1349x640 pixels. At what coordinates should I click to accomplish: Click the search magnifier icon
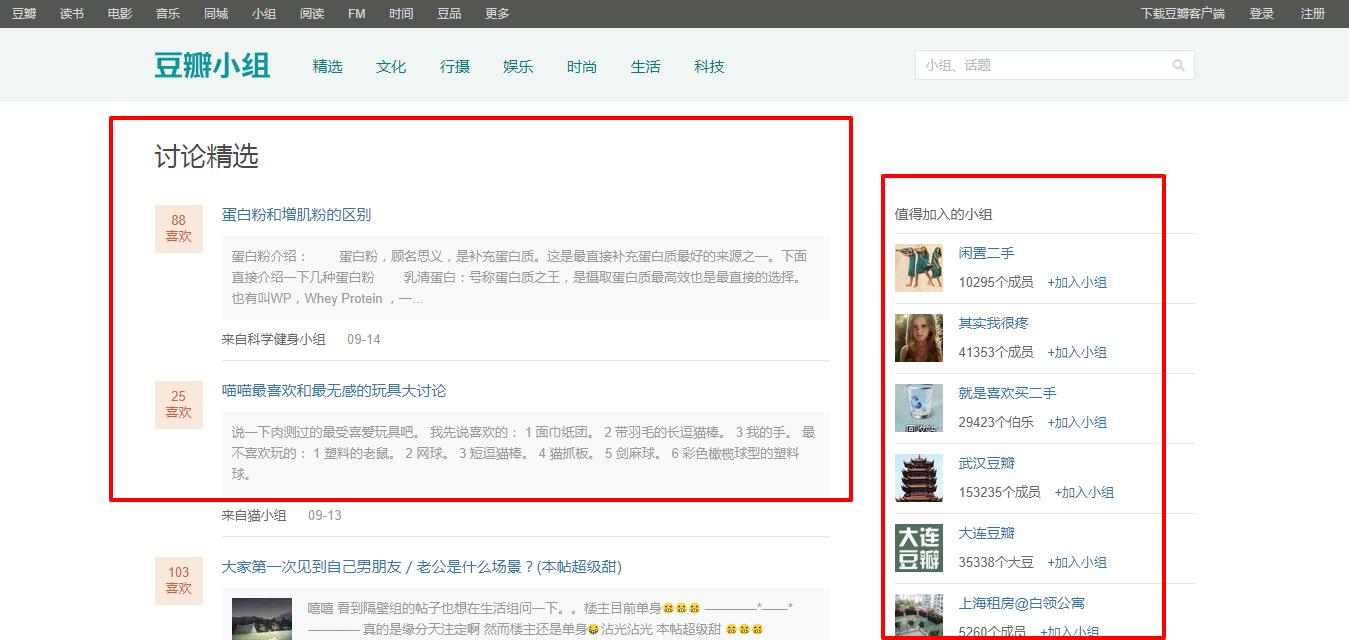coord(1178,64)
